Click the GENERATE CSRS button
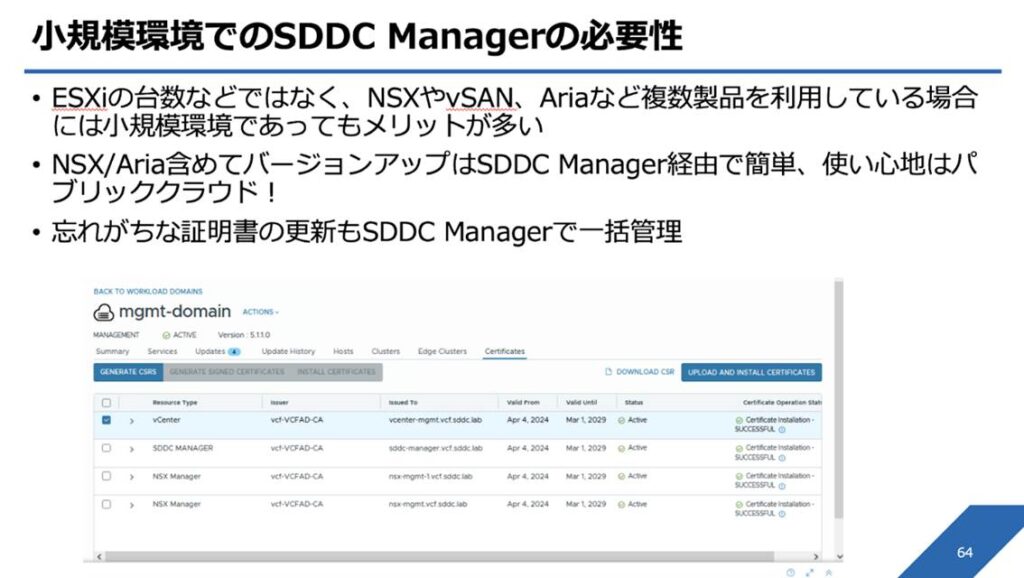 tap(127, 372)
